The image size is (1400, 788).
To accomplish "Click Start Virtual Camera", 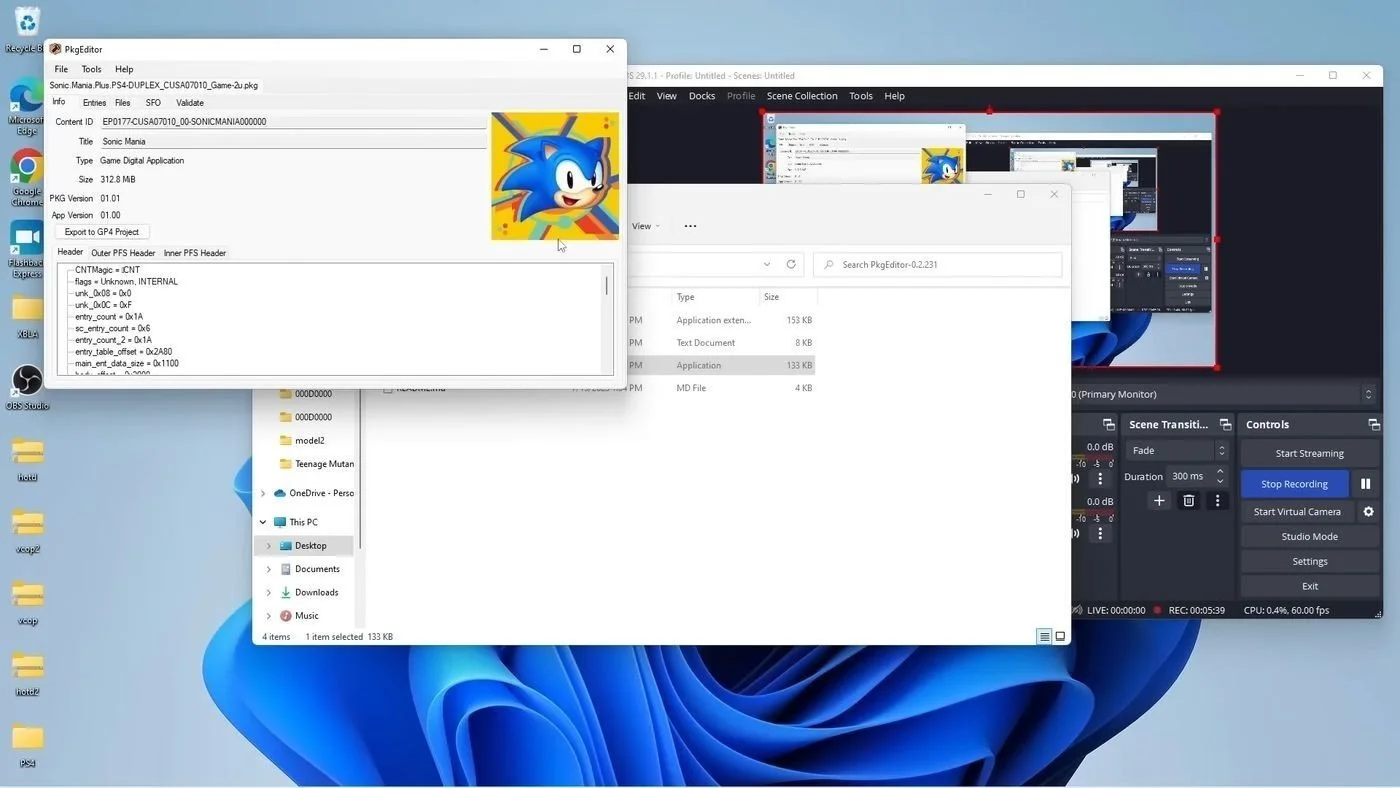I will [x=1297, y=511].
